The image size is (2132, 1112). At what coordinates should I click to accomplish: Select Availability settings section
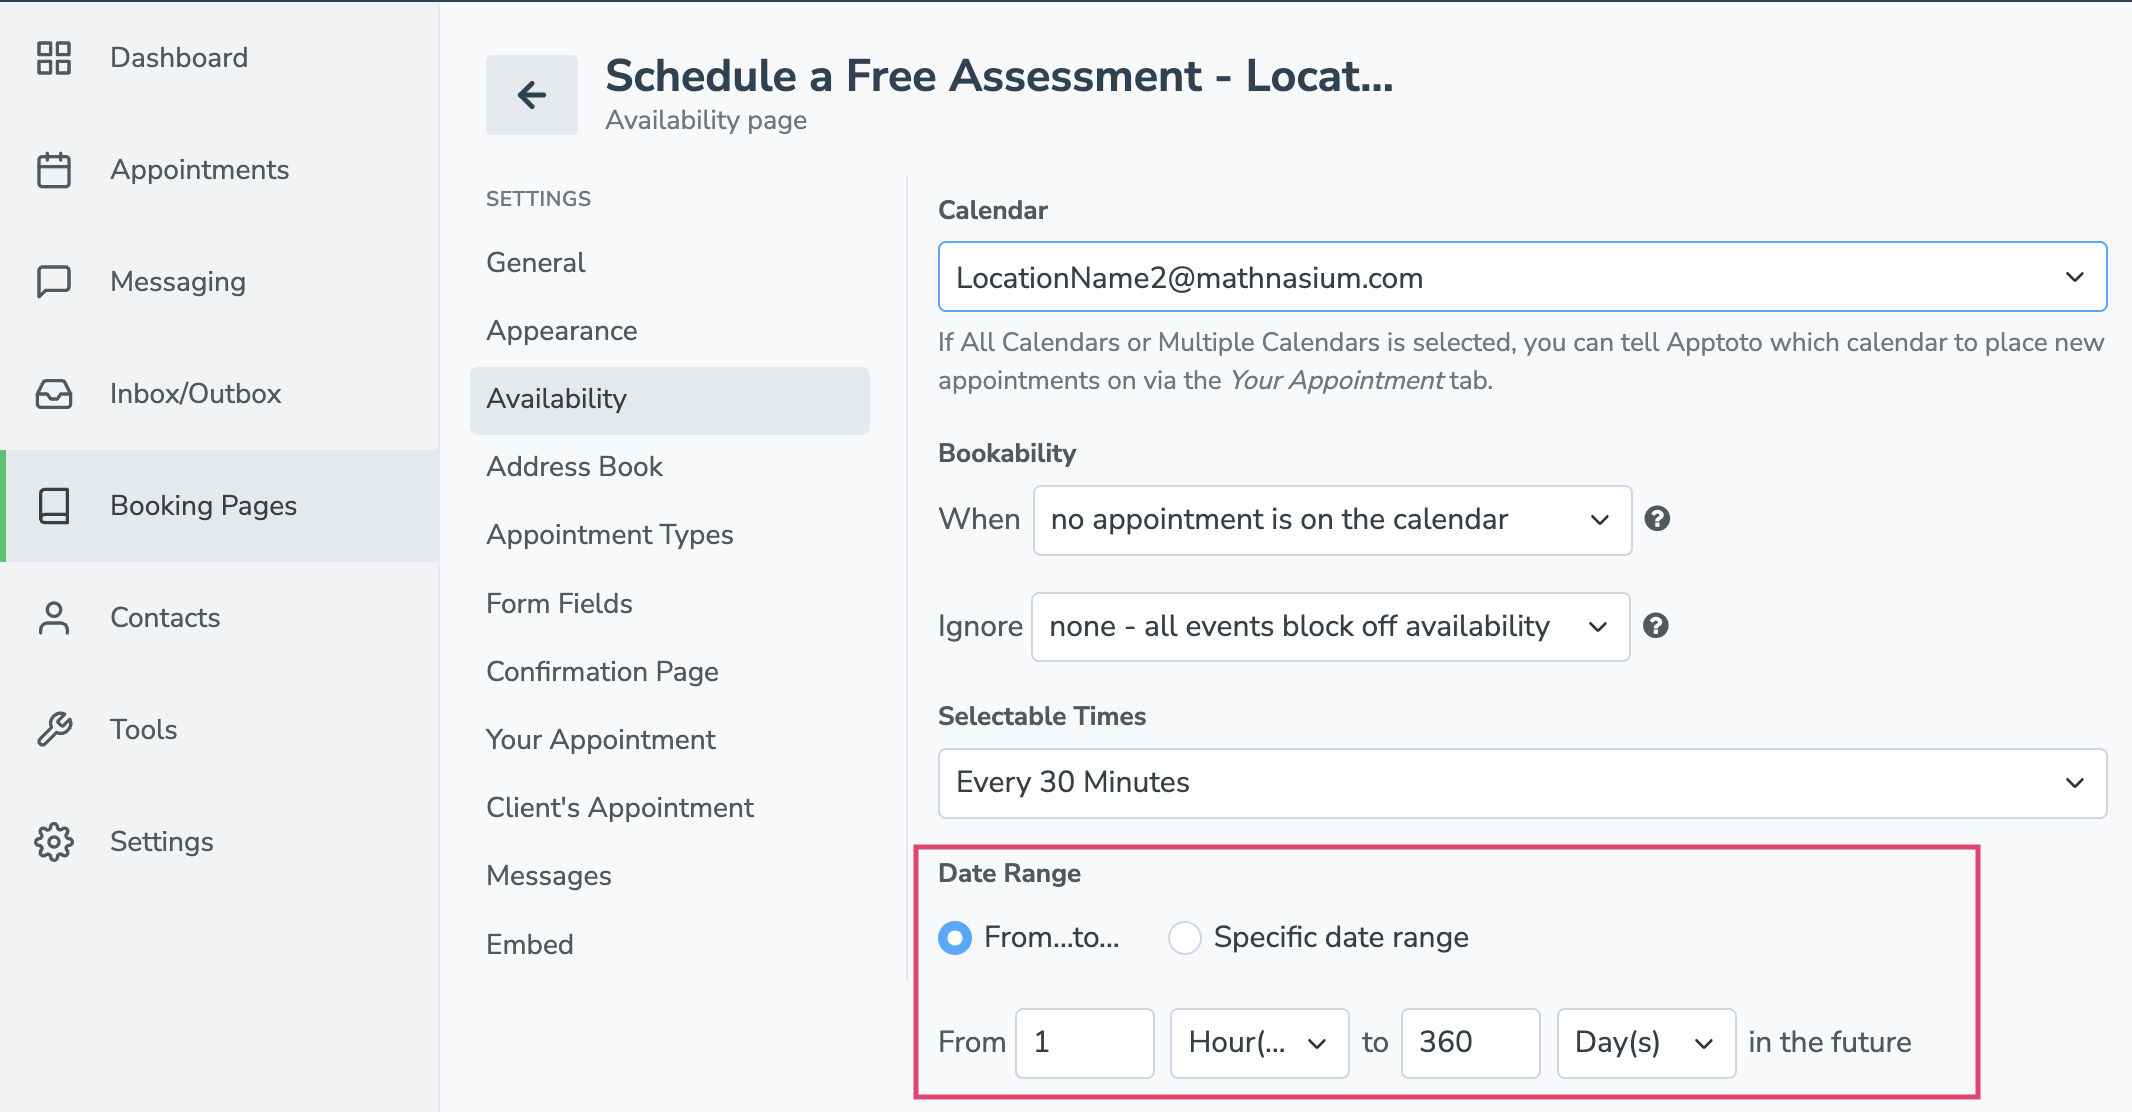coord(670,400)
